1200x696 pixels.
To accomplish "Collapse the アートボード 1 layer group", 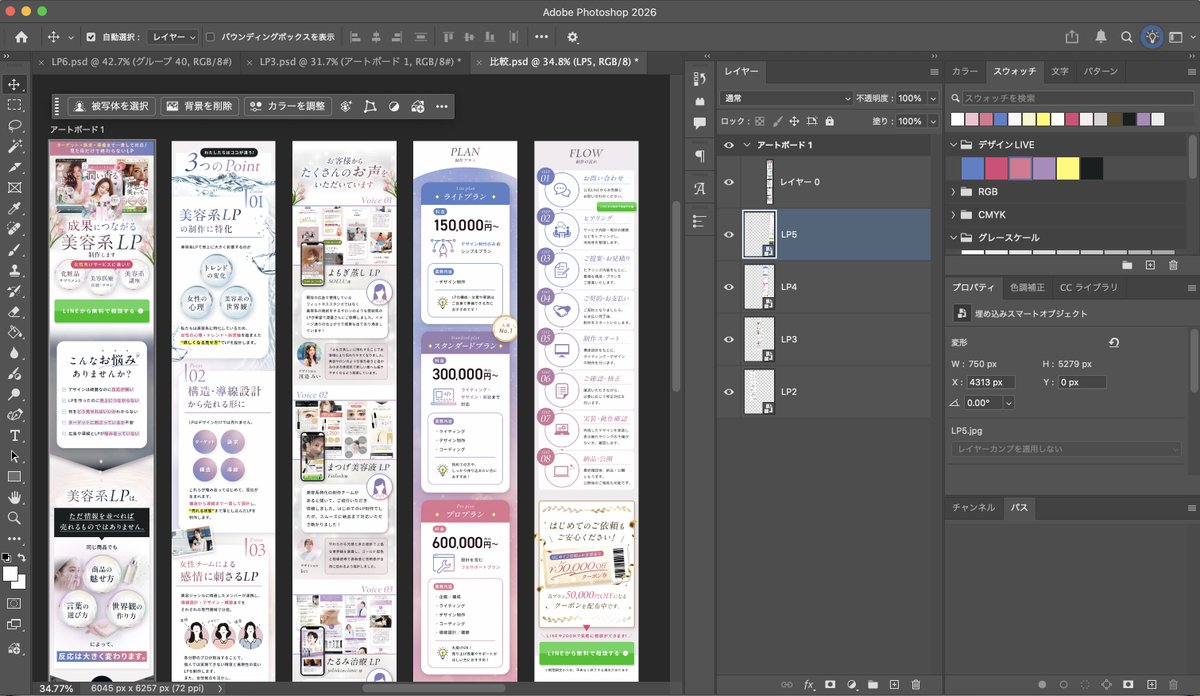I will (745, 145).
